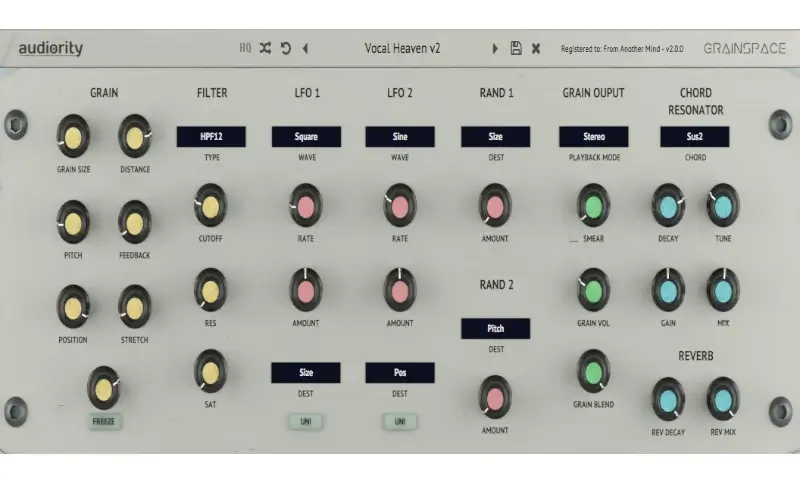Click the filter SAT knob
Screen dimensions: 800x480
coord(210,372)
